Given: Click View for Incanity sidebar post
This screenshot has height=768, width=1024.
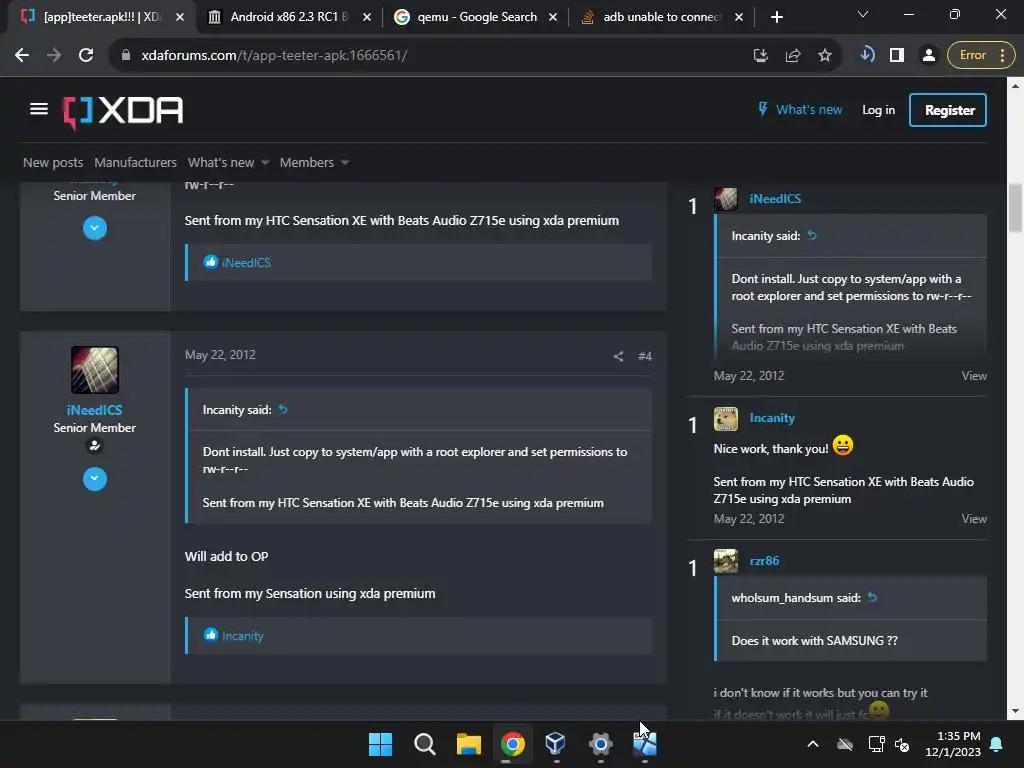Looking at the screenshot, I should tap(974, 519).
